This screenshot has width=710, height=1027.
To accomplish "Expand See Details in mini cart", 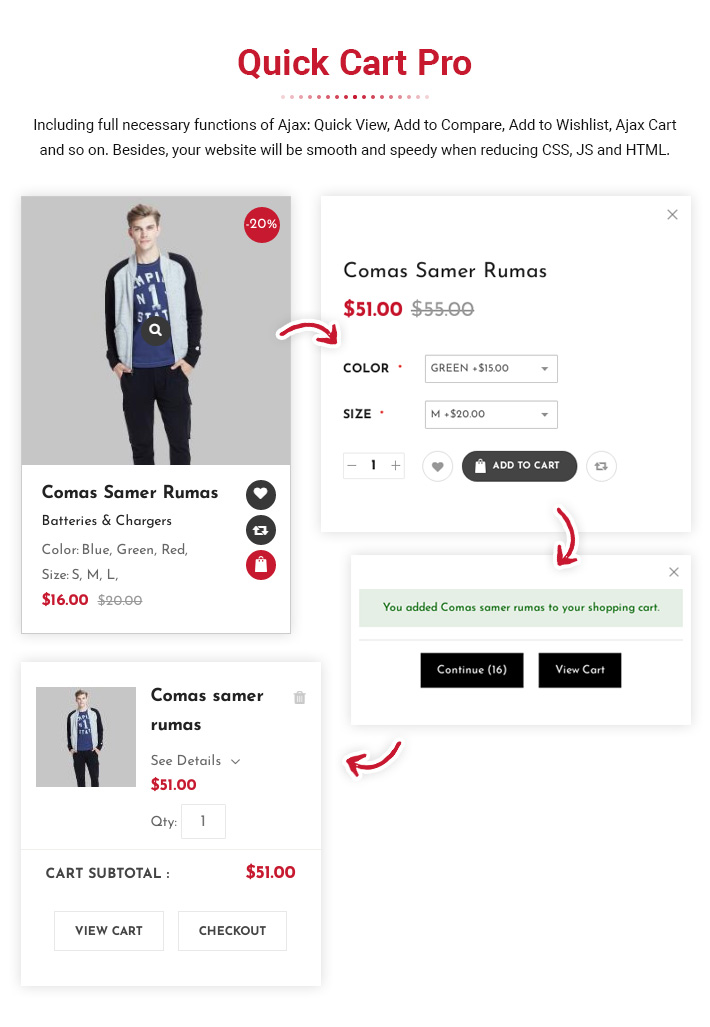I will (195, 760).
